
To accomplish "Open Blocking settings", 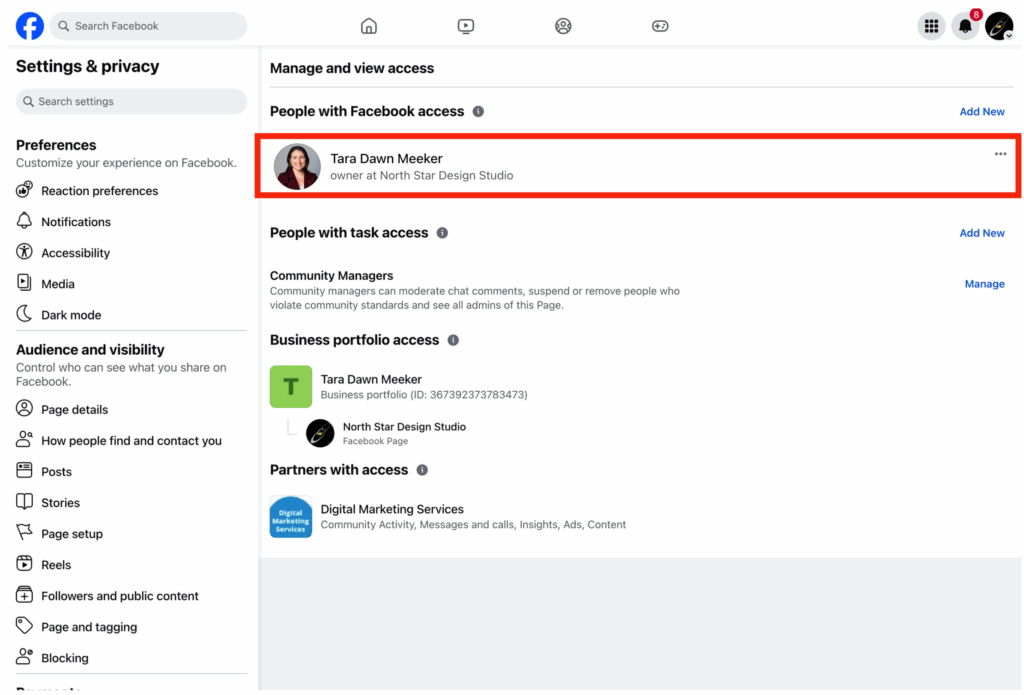I will [65, 658].
